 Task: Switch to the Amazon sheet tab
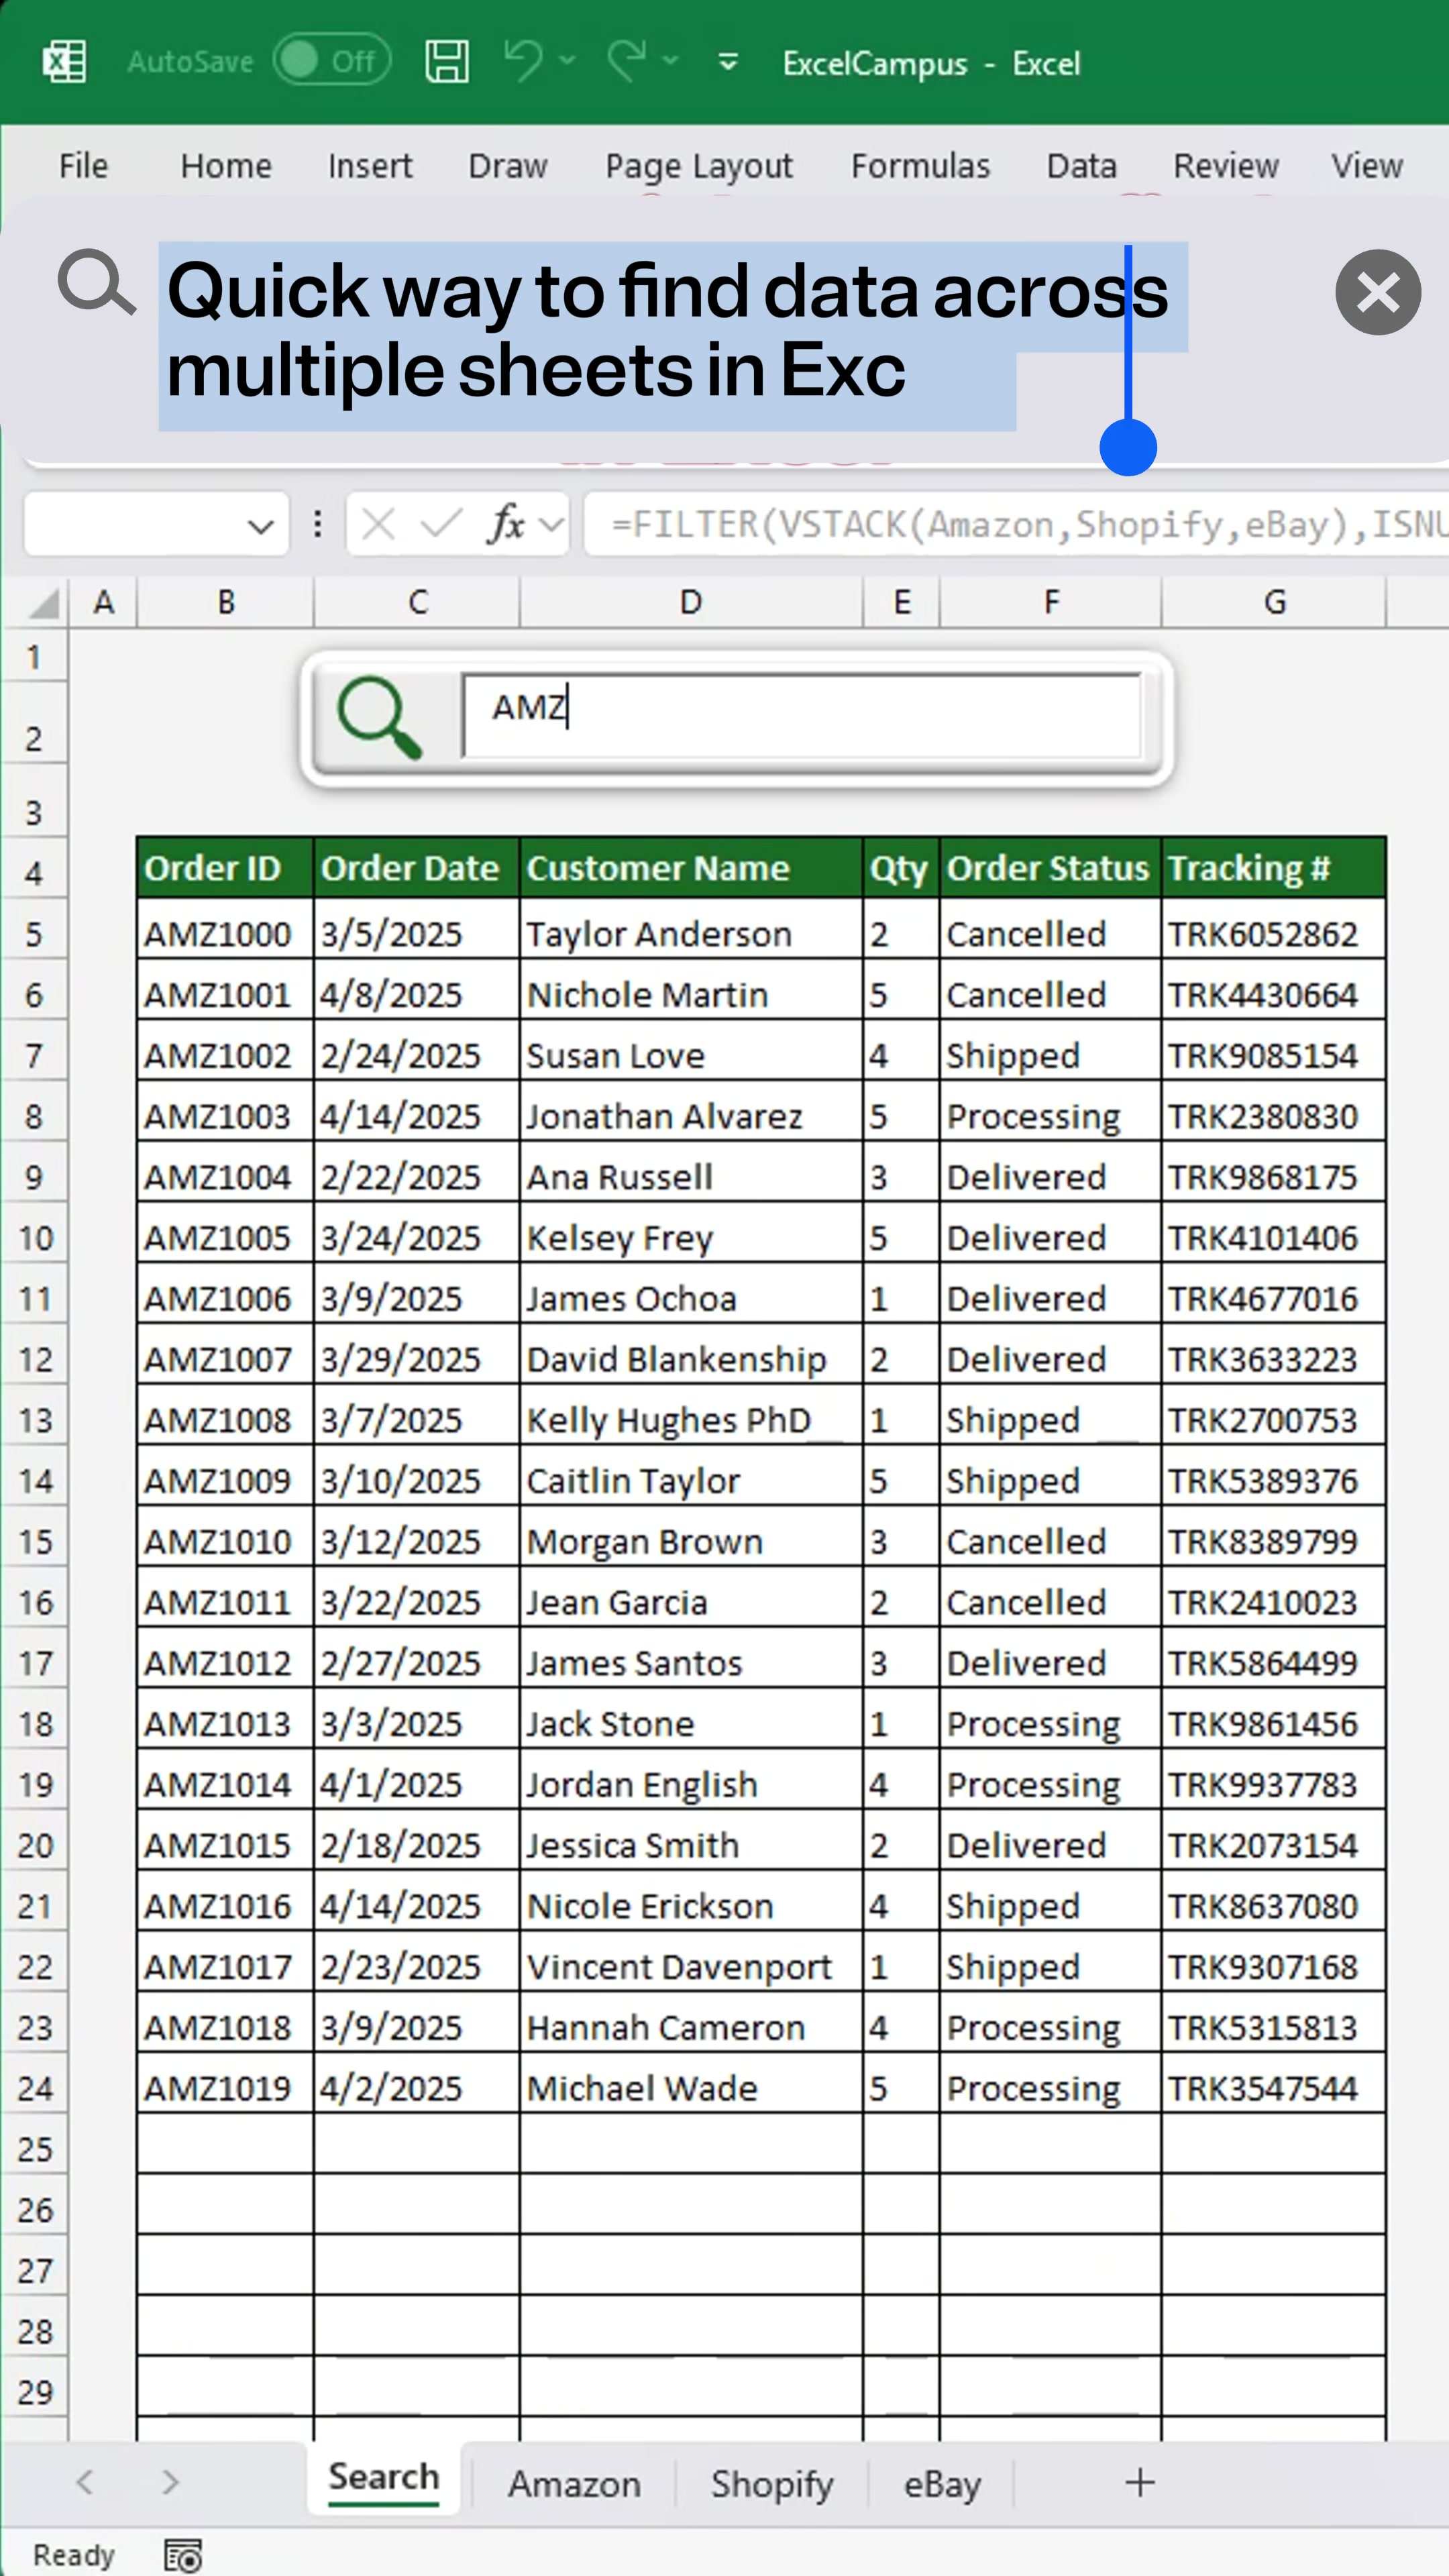pos(574,2484)
